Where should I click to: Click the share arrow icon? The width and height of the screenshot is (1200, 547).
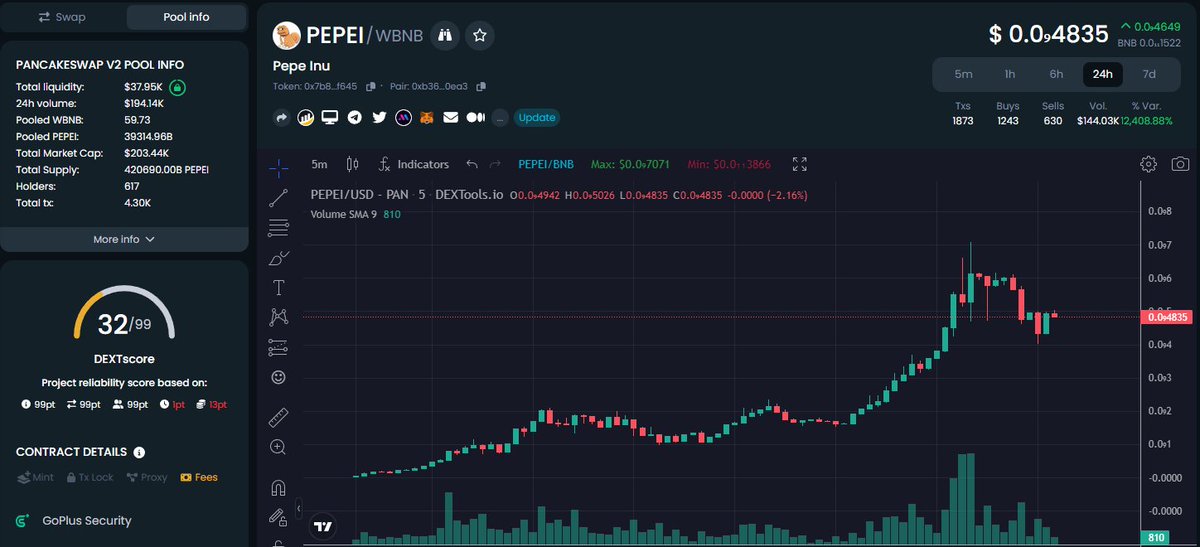pos(282,117)
